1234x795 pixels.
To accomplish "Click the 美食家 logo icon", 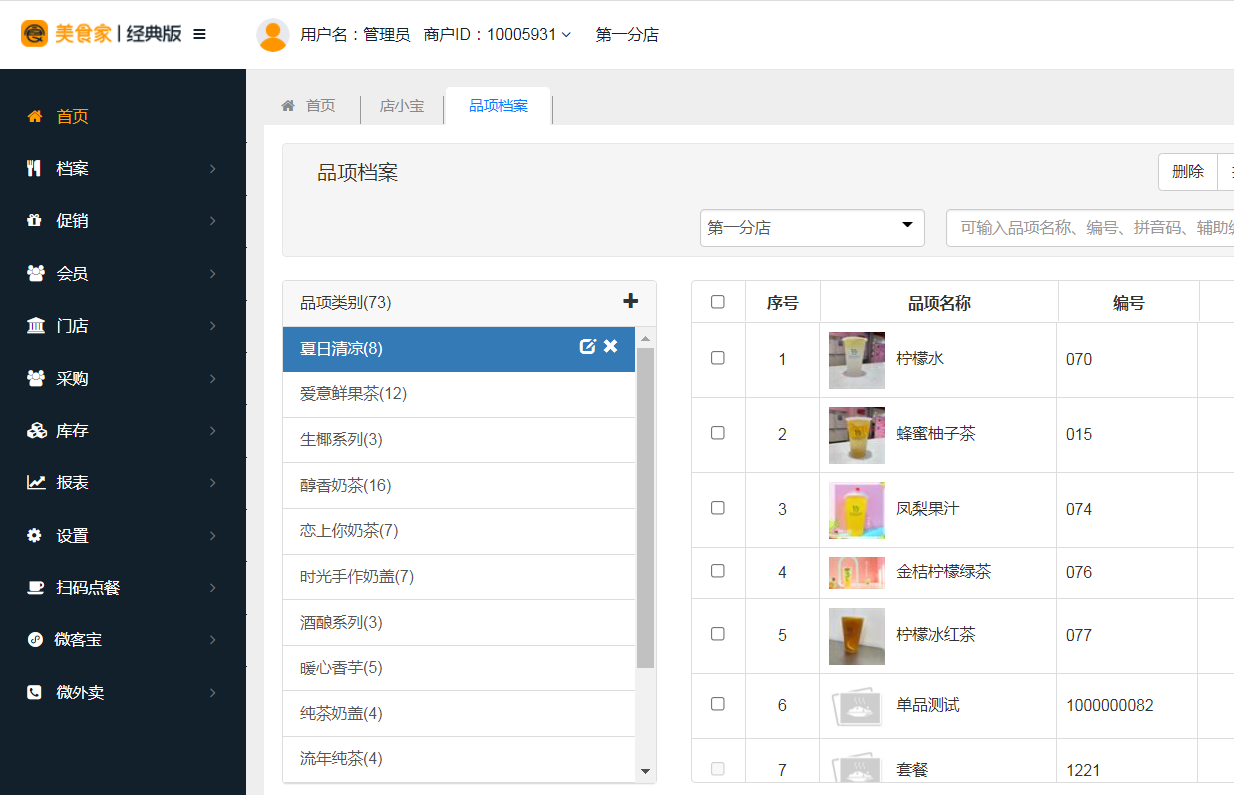I will [35, 34].
